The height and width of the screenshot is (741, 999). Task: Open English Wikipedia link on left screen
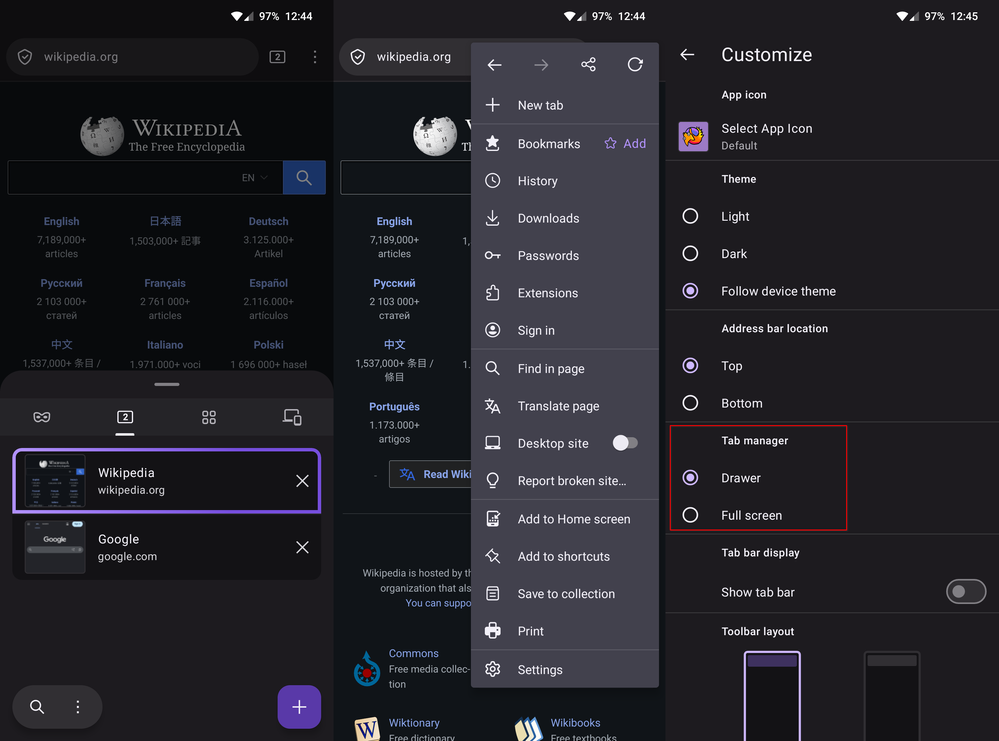coord(61,221)
